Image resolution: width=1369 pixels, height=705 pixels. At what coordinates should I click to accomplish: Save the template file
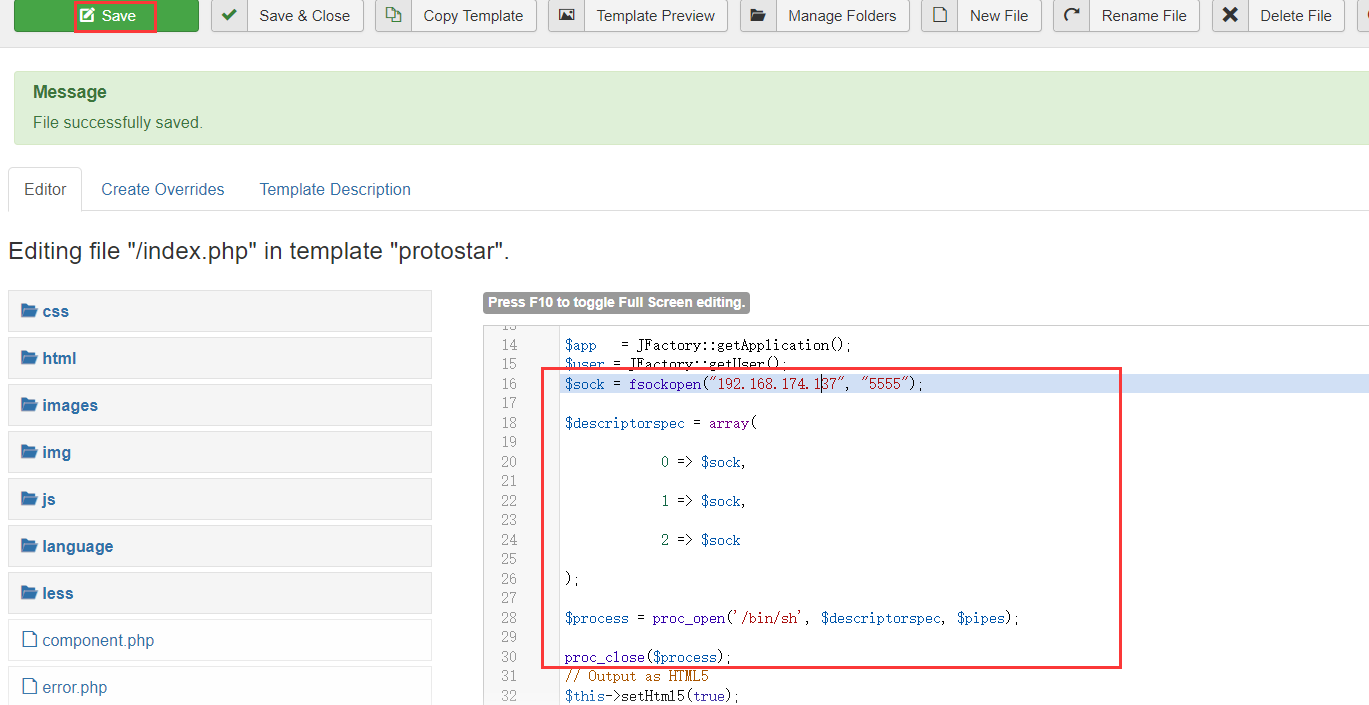click(107, 15)
